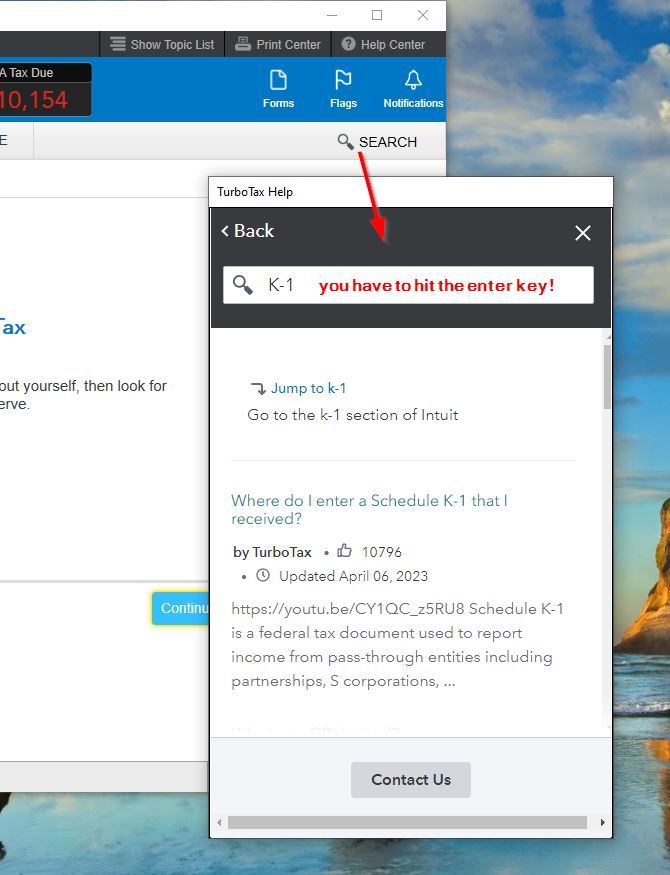Click the tax due amount 10,154
670x875 pixels.
[x=34, y=100]
